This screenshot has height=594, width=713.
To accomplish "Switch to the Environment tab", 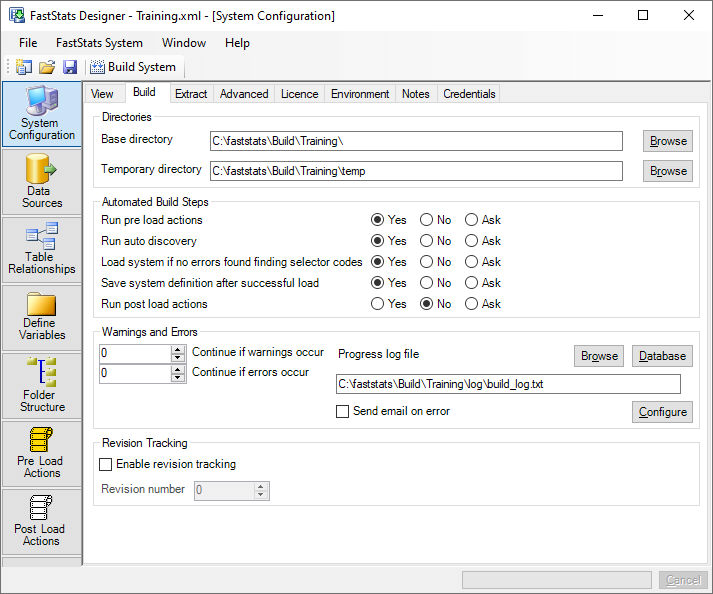I will coord(360,94).
